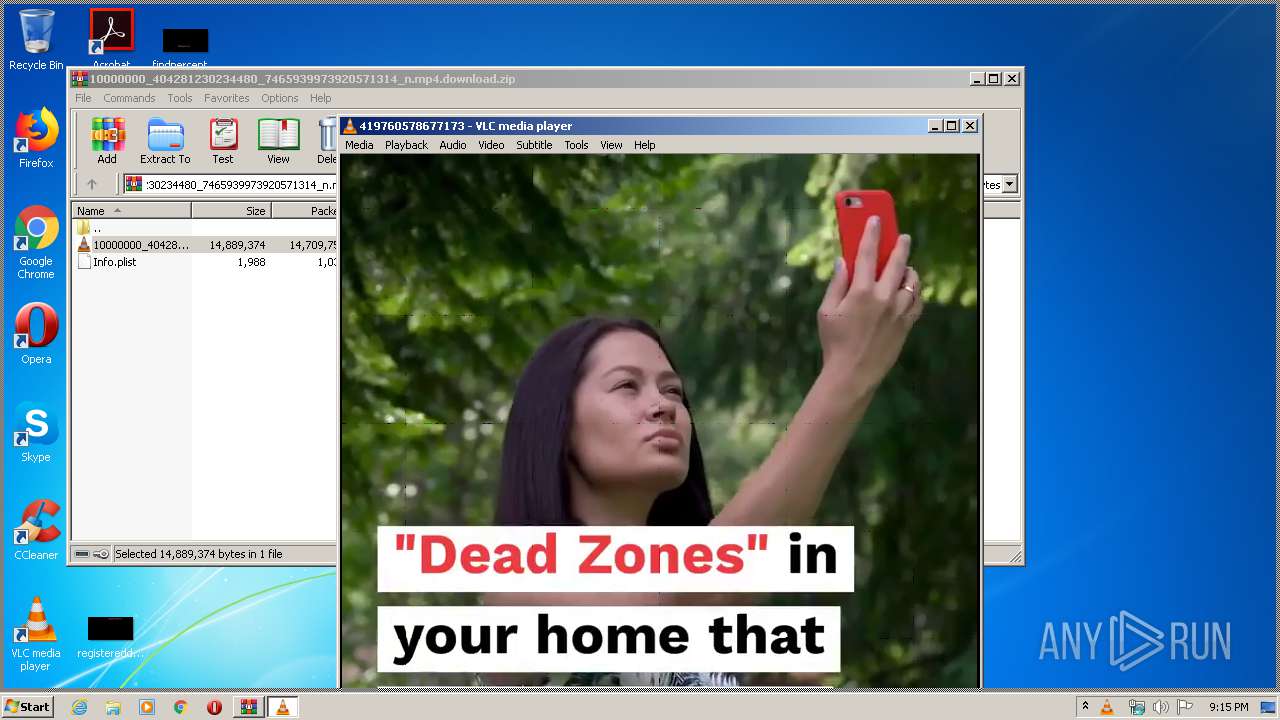Open VLC Tools menu
This screenshot has height=720, width=1280.
point(576,145)
